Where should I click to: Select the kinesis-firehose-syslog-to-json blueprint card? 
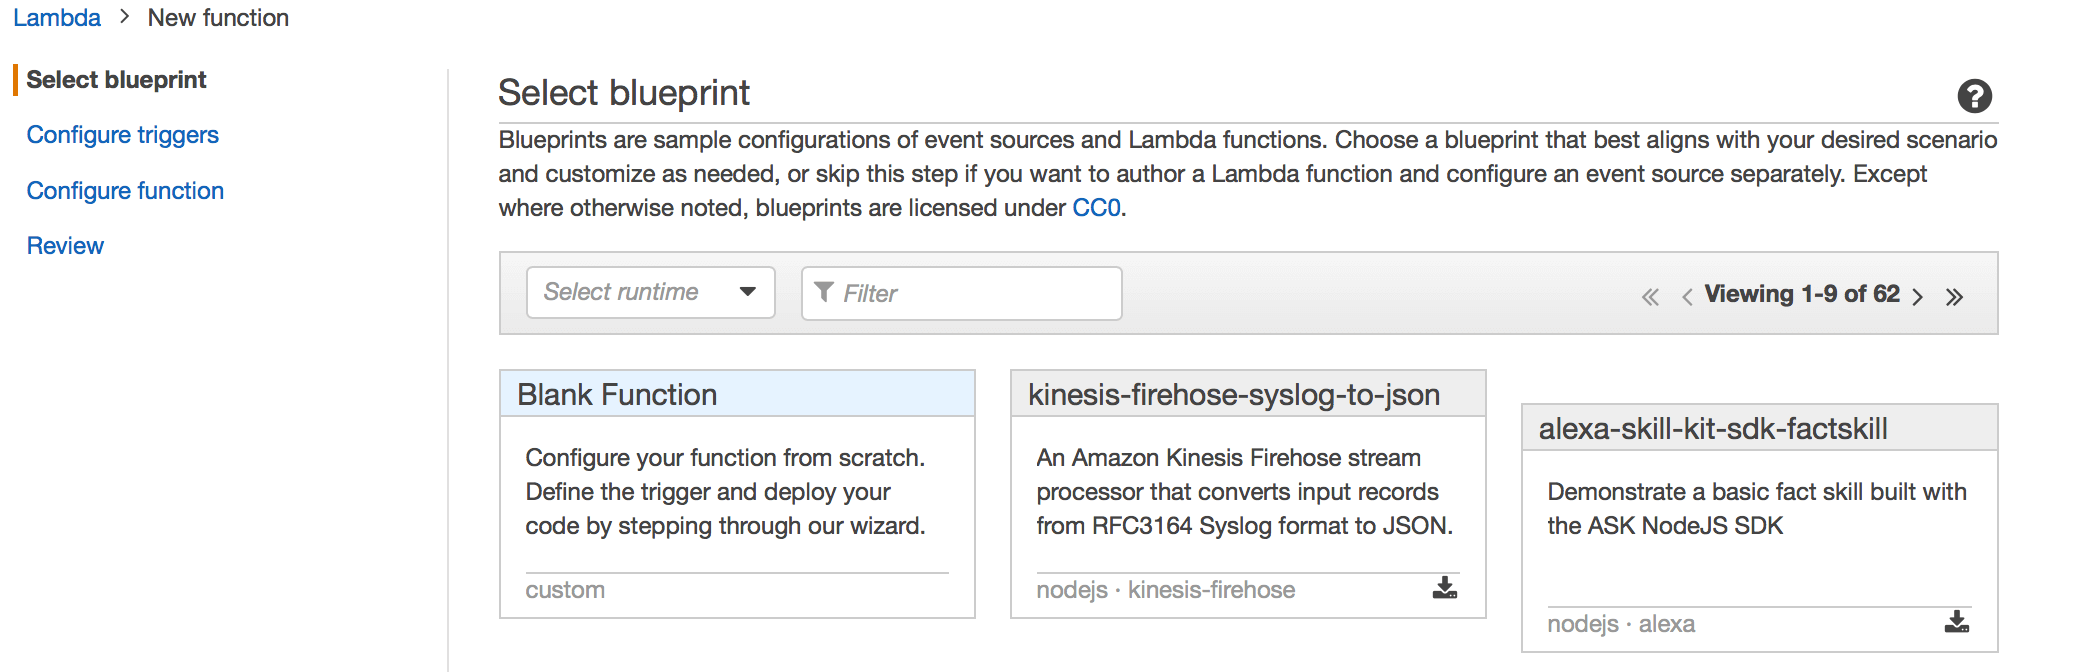click(1248, 494)
